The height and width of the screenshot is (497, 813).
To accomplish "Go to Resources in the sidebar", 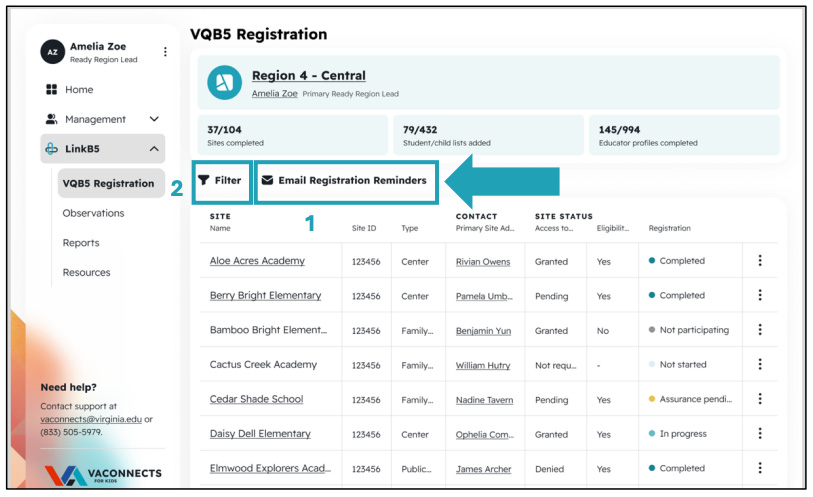I will pos(87,272).
